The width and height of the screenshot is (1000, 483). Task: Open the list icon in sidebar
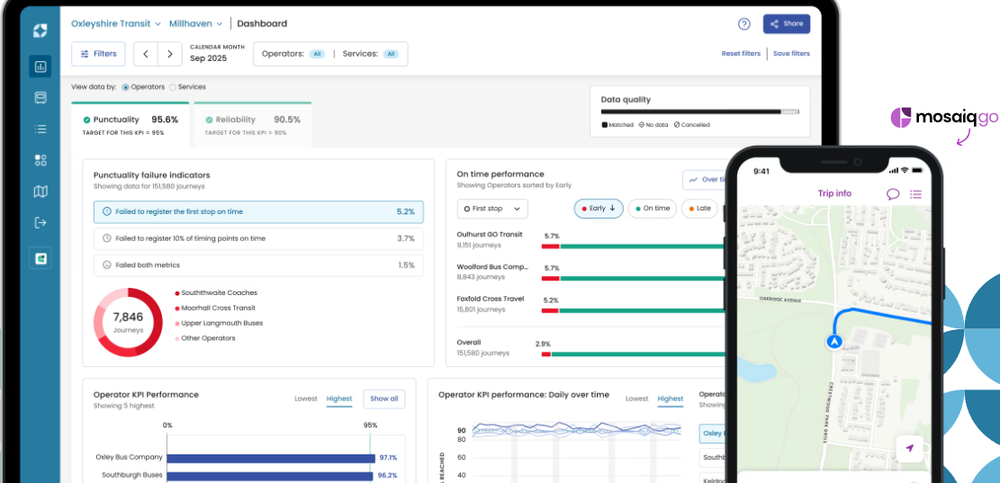point(40,129)
